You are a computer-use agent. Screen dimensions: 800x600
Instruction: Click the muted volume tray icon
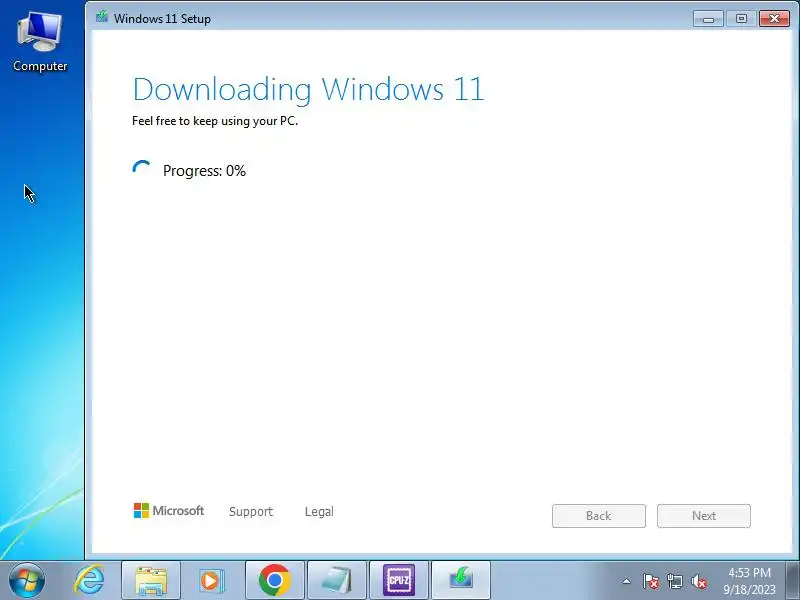click(698, 581)
